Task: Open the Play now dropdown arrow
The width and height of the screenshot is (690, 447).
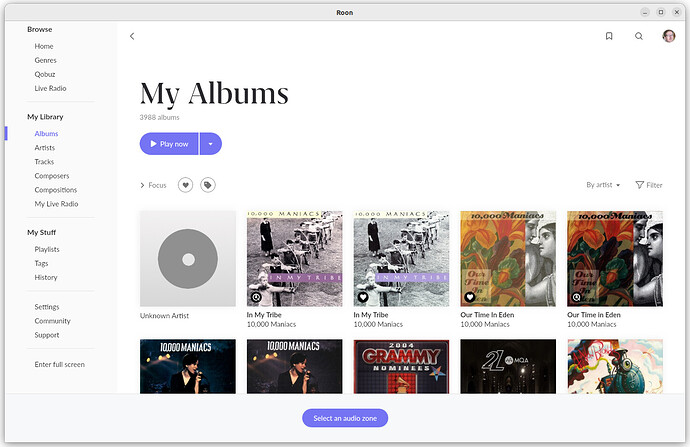Action: (211, 144)
